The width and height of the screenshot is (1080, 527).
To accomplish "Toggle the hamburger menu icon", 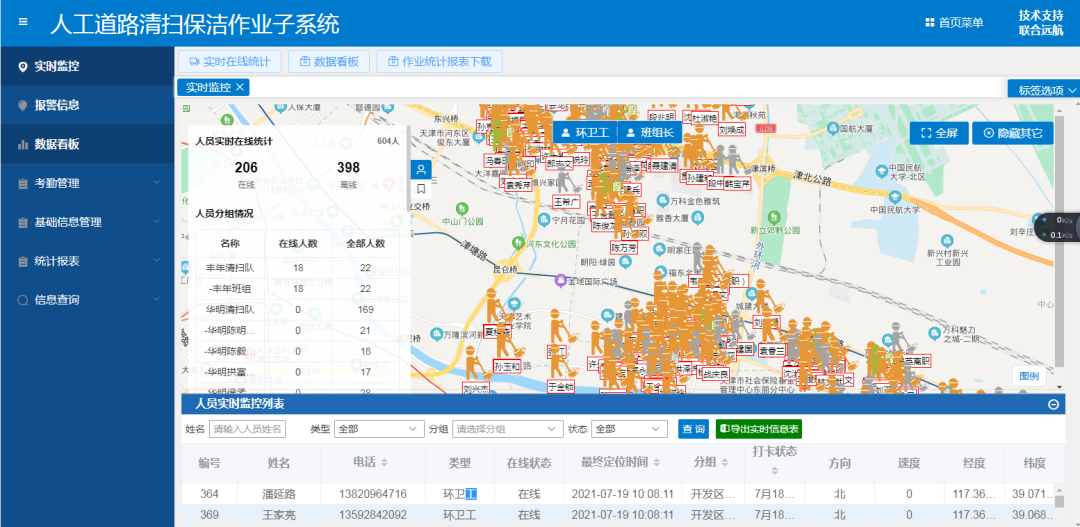I will click(23, 22).
